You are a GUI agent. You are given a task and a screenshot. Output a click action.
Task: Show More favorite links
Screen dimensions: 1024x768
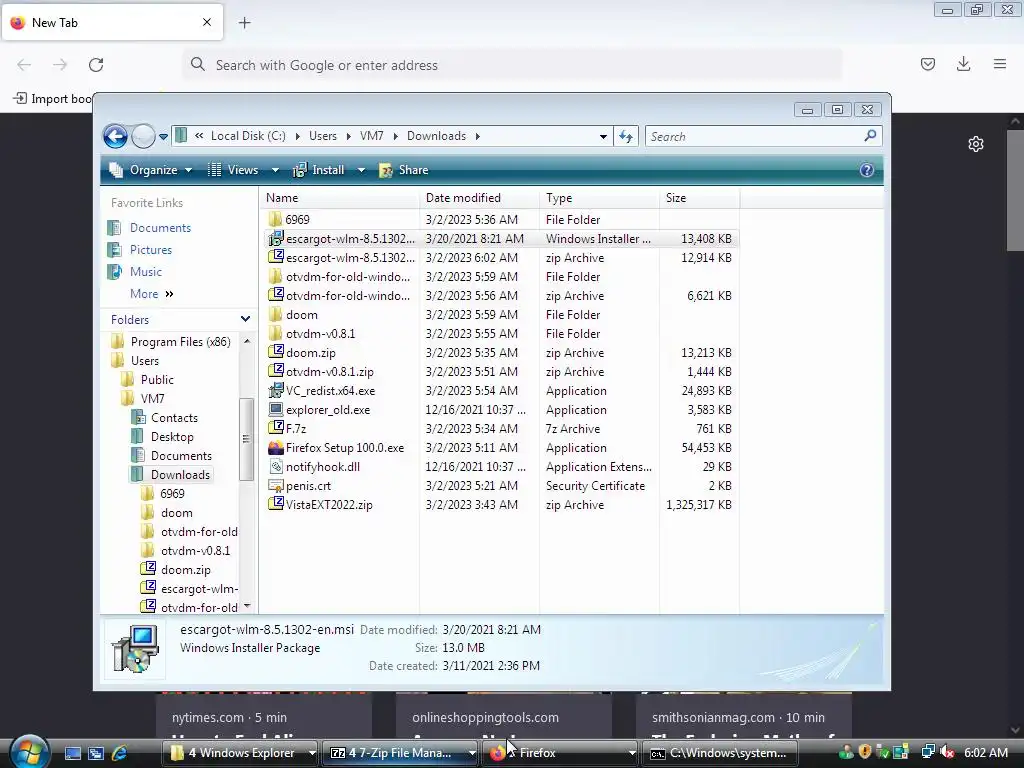[152, 294]
